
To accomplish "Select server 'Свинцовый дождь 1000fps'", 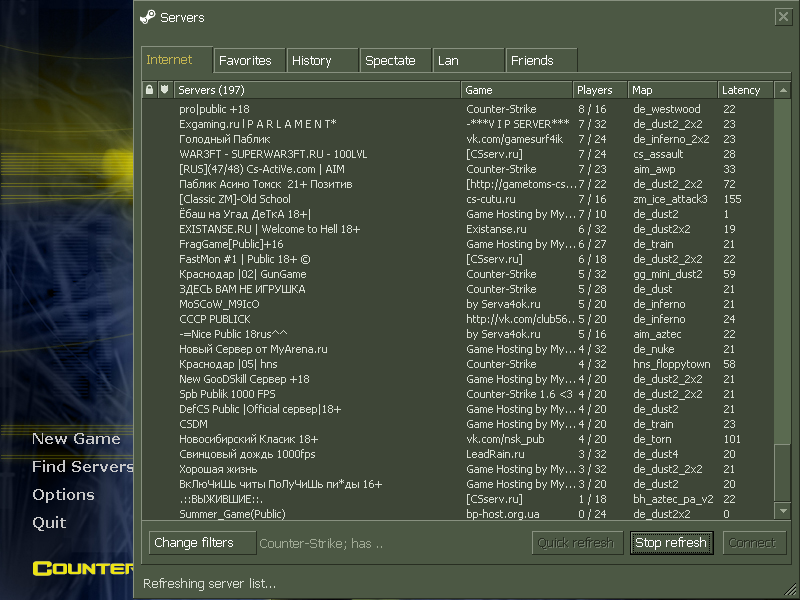I will click(x=458, y=454).
